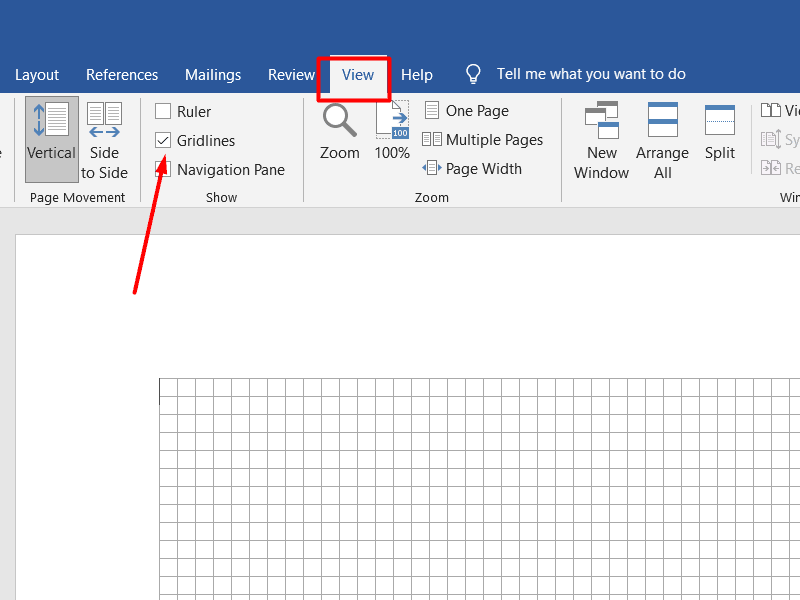Choose One Page zoom view
800x600 pixels.
[466, 111]
